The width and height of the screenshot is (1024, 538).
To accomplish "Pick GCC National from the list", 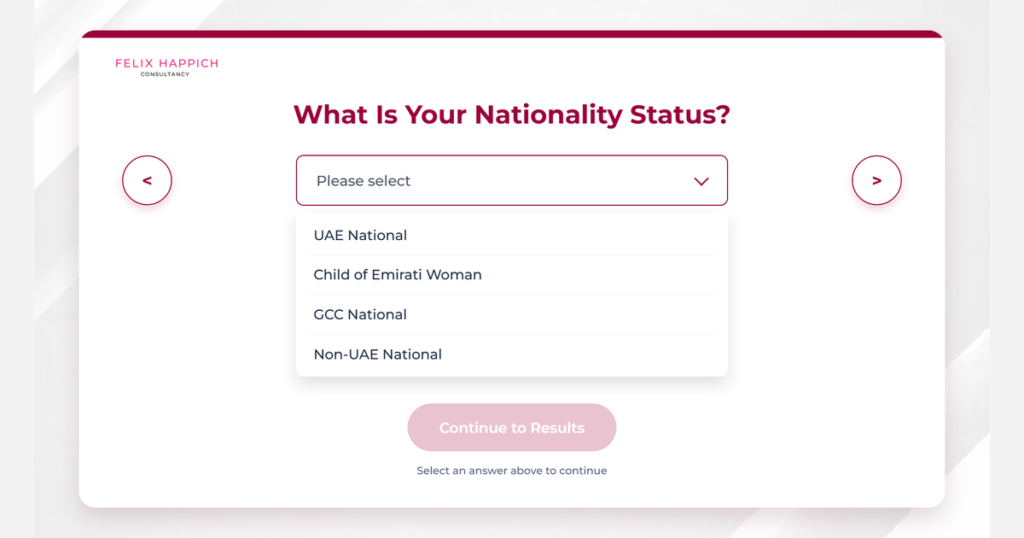I will [511, 315].
